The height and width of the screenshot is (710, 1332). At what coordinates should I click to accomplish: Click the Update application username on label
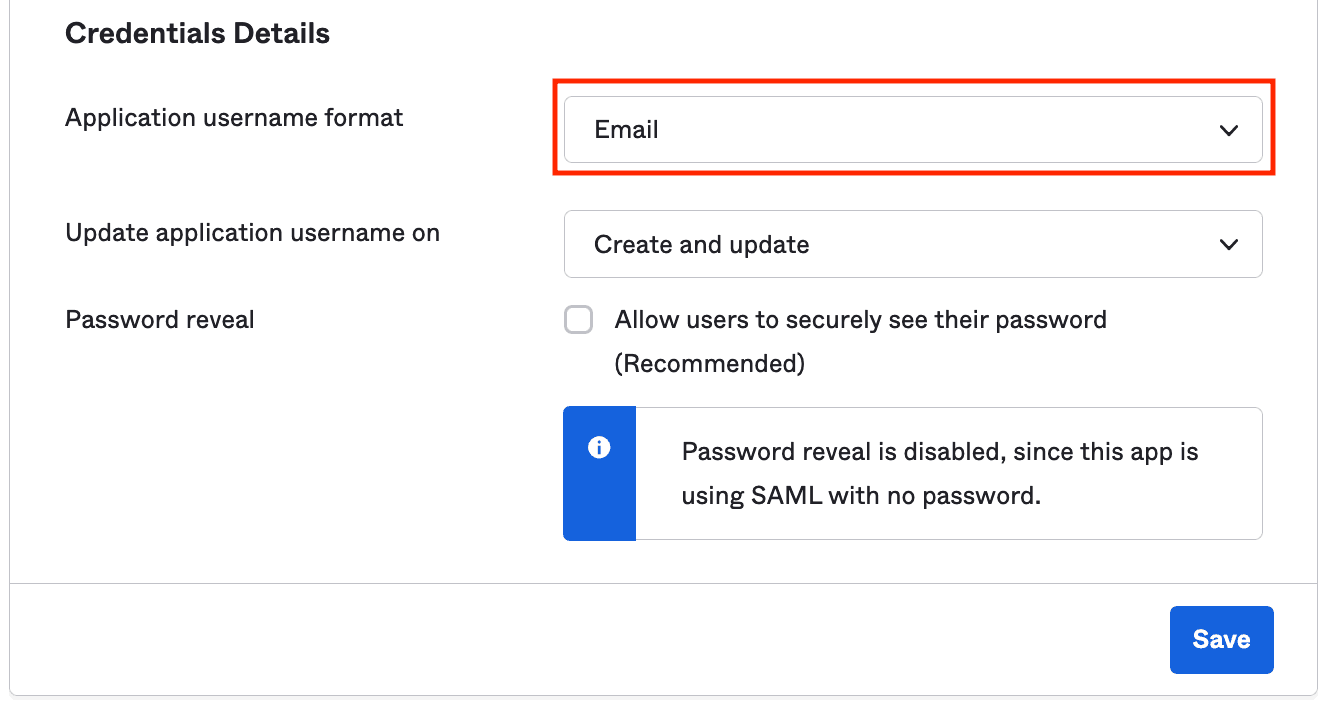[252, 232]
